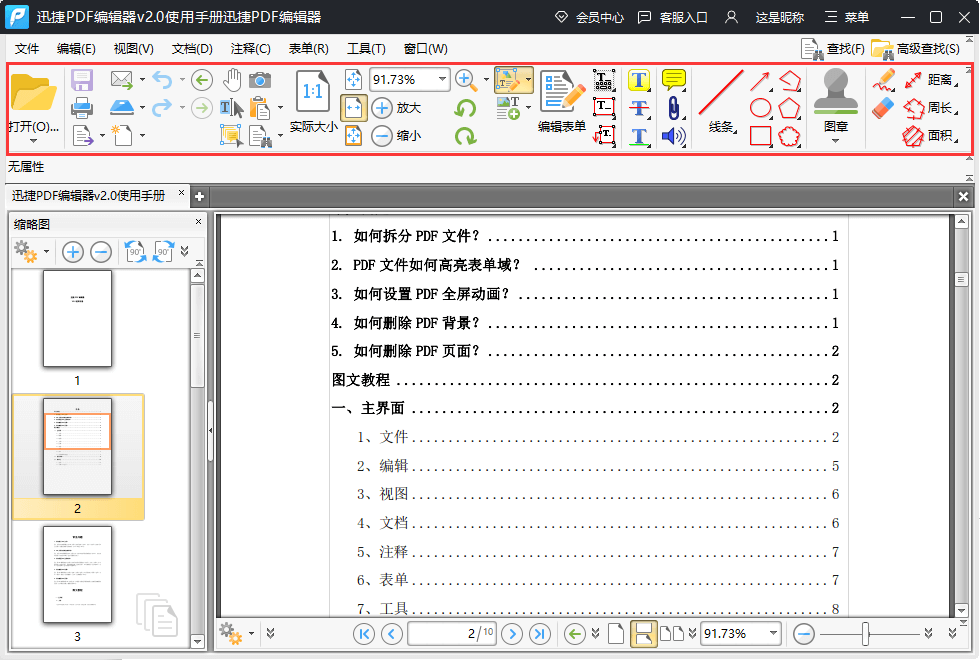Open the 工具(T) menu
980x660 pixels.
[x=366, y=48]
